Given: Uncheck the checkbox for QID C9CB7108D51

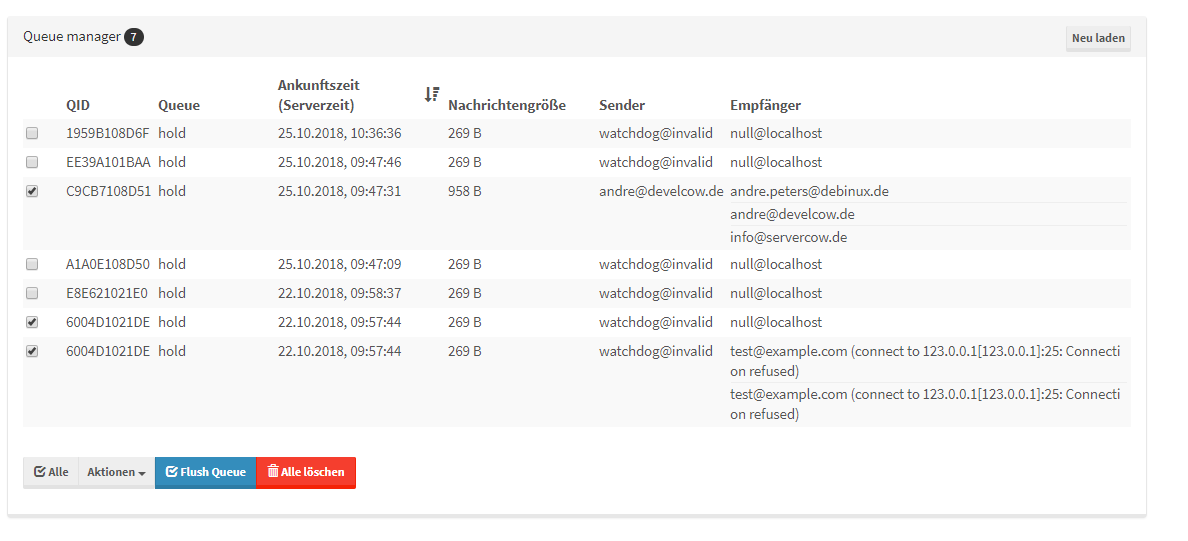Looking at the screenshot, I should [x=32, y=192].
